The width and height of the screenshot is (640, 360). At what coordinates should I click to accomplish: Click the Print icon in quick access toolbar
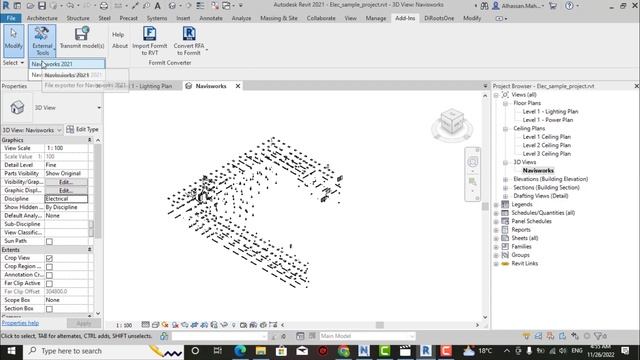[x=104, y=6]
